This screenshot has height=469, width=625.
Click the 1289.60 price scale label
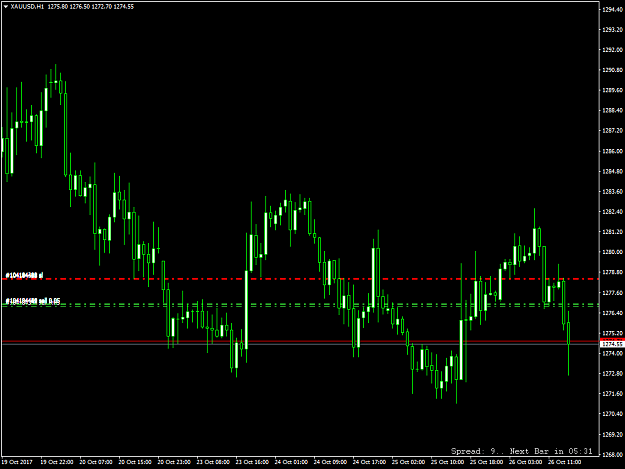coord(613,90)
